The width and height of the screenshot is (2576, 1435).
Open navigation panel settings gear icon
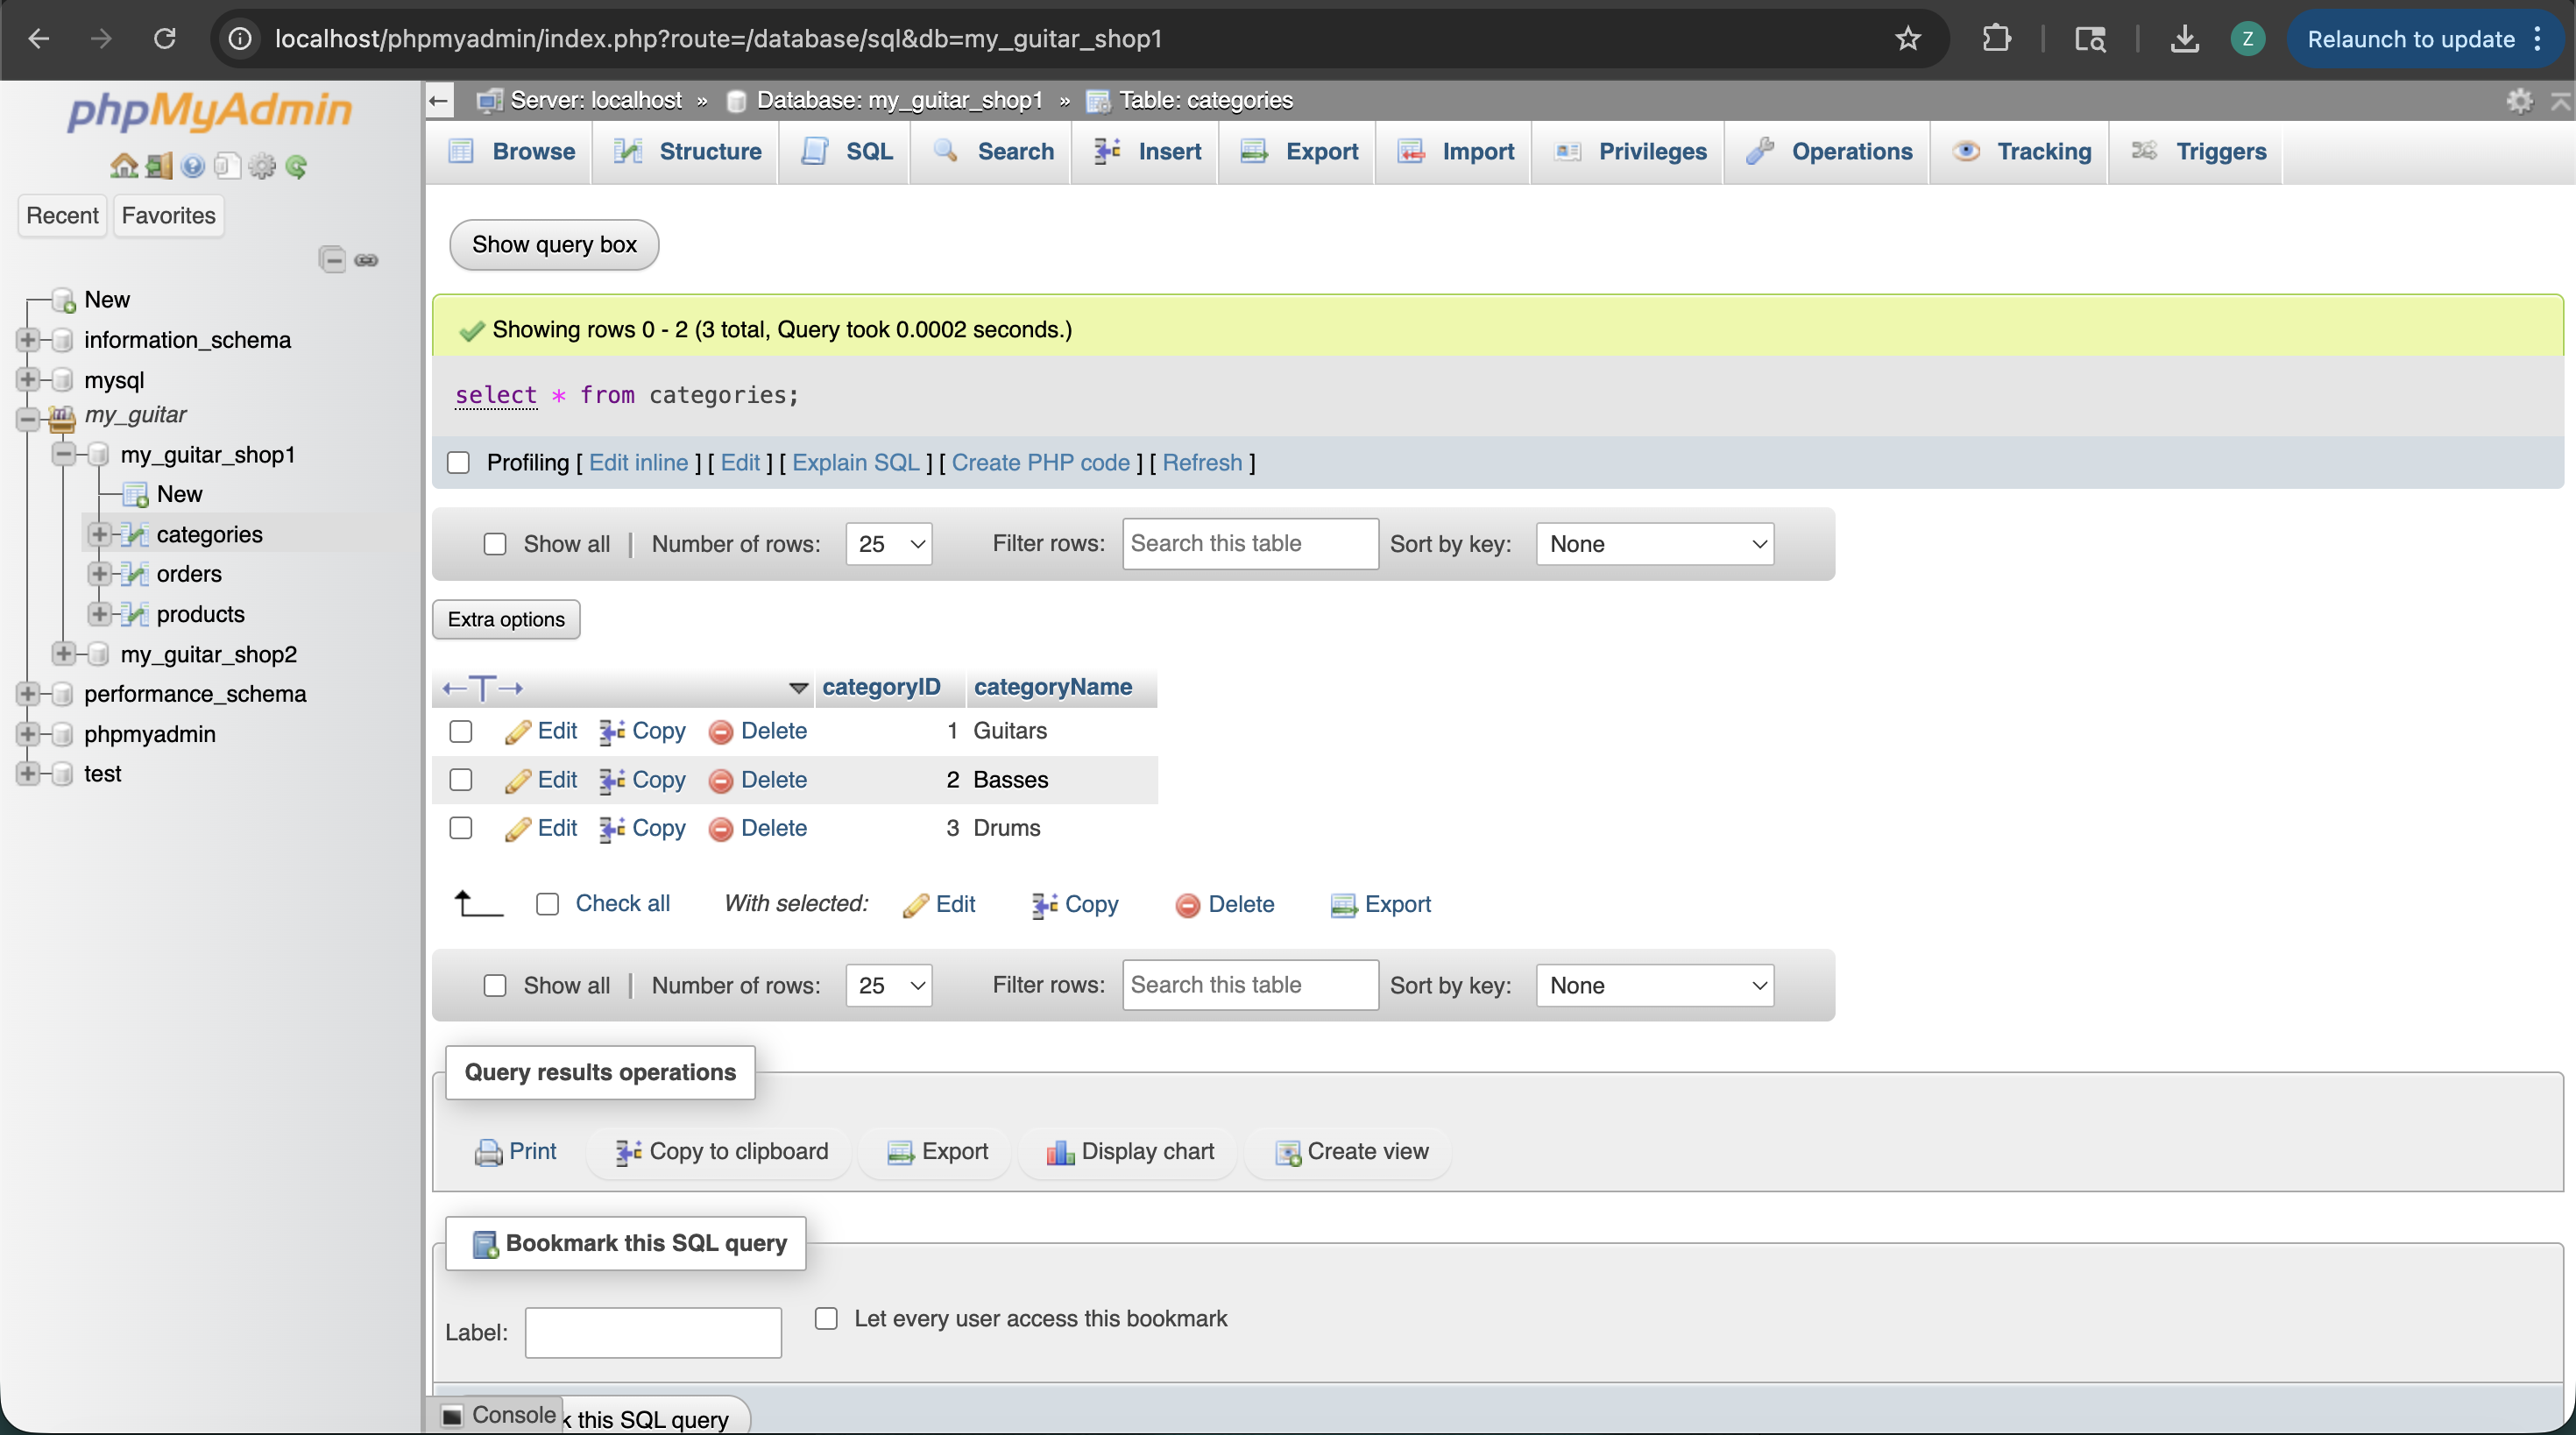point(262,166)
